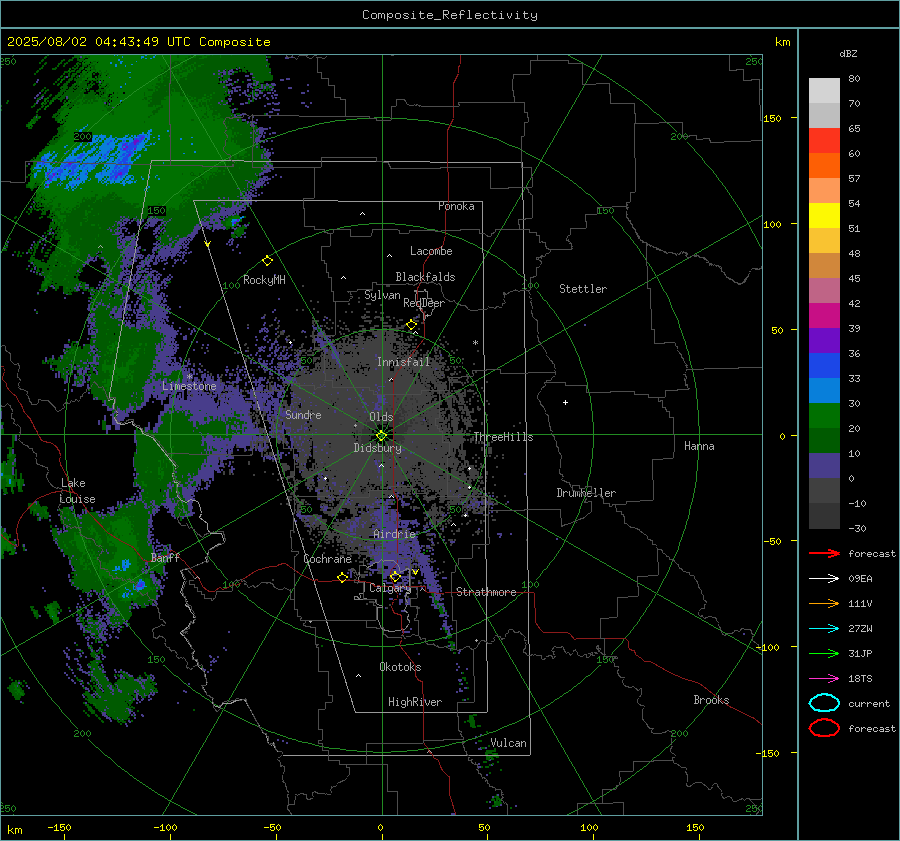The image size is (900, 841).
Task: Select the 65 dBZ red color swatch
Action: tap(824, 141)
